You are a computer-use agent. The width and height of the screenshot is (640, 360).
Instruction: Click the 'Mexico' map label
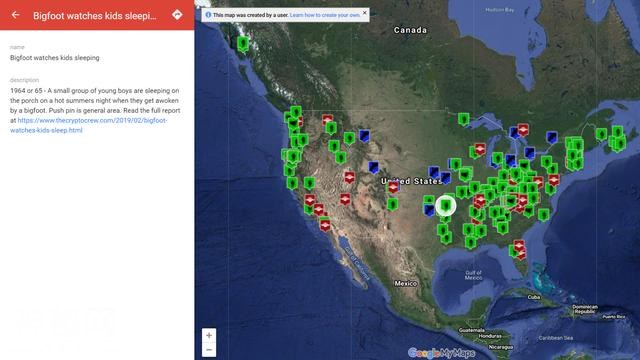tap(406, 283)
